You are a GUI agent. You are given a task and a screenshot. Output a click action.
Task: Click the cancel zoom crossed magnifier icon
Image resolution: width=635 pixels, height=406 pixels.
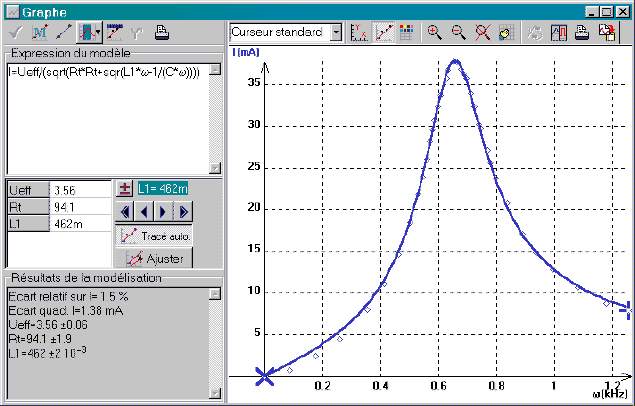(x=482, y=32)
